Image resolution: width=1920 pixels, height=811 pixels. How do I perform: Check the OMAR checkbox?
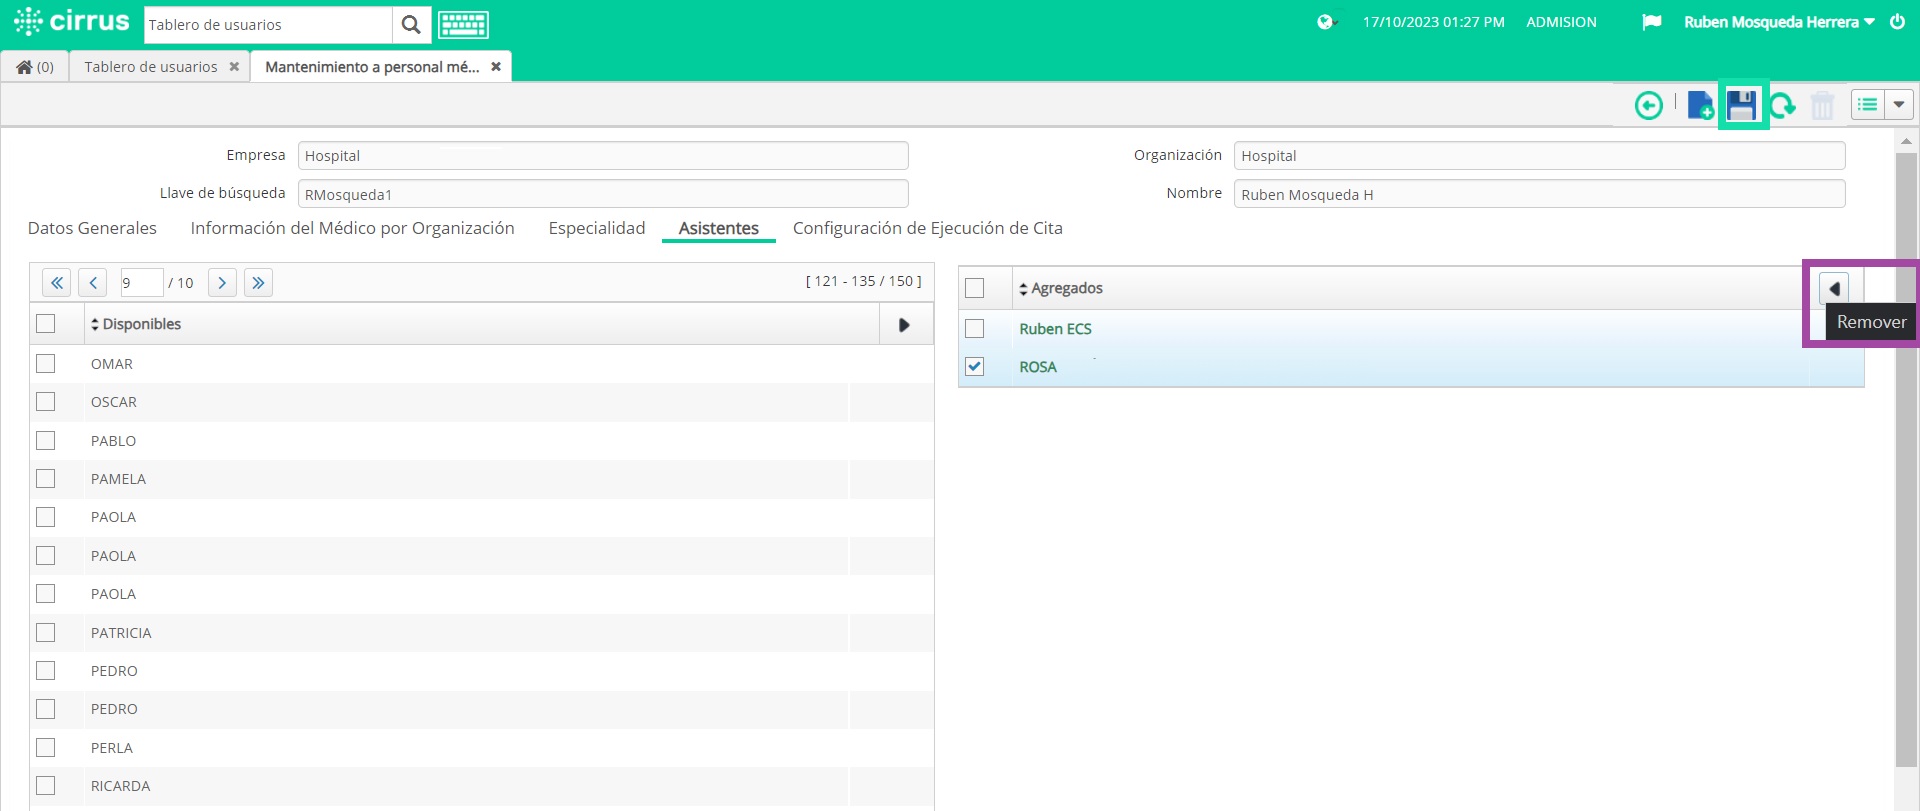click(x=46, y=364)
